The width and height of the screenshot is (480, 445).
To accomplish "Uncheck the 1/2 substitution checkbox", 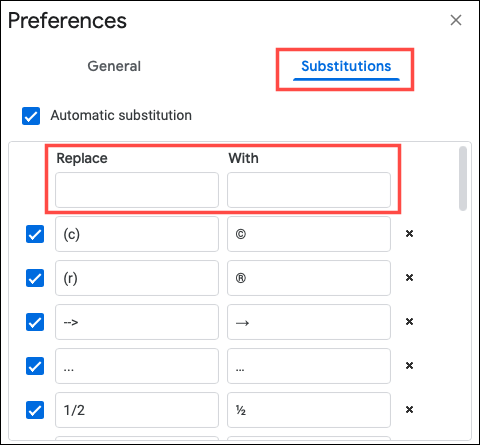I will (x=35, y=410).
